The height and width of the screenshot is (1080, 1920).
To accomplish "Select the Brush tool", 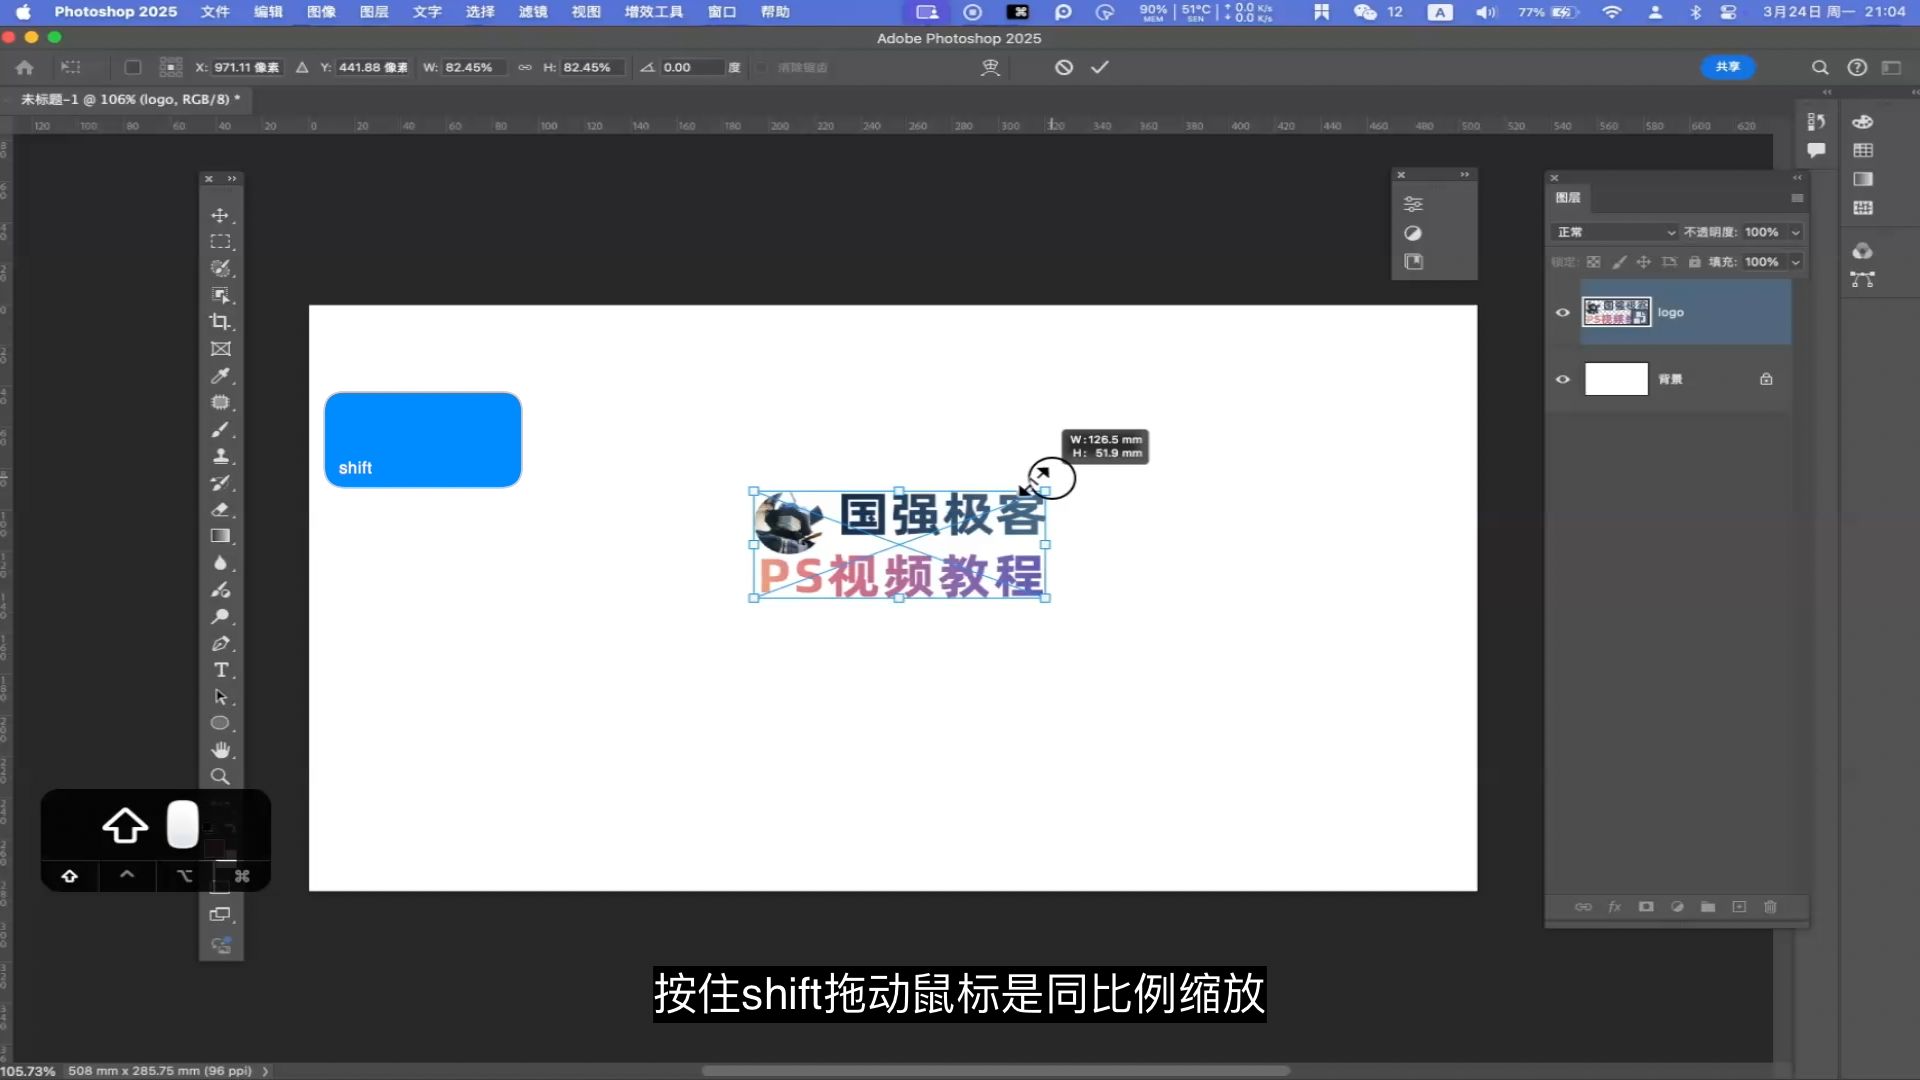I will point(220,429).
